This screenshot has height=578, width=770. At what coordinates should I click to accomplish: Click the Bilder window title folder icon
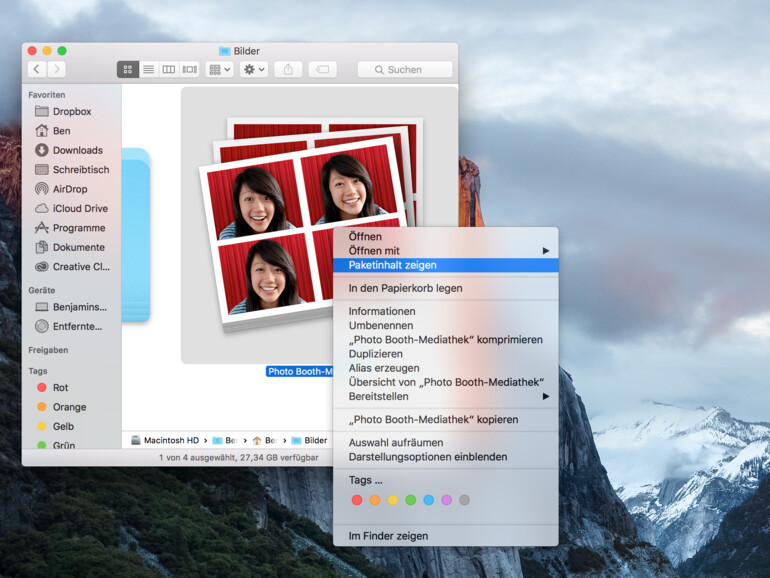click(224, 51)
